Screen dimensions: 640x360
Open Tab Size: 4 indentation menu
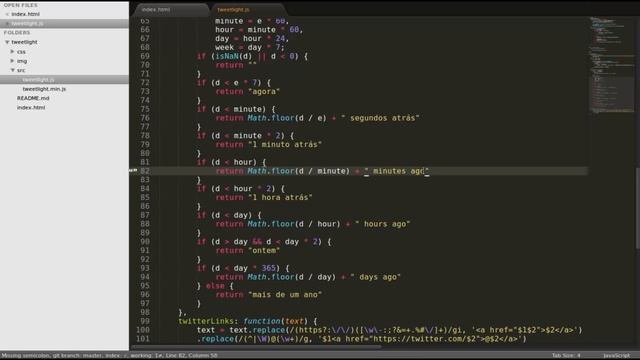(x=566, y=356)
